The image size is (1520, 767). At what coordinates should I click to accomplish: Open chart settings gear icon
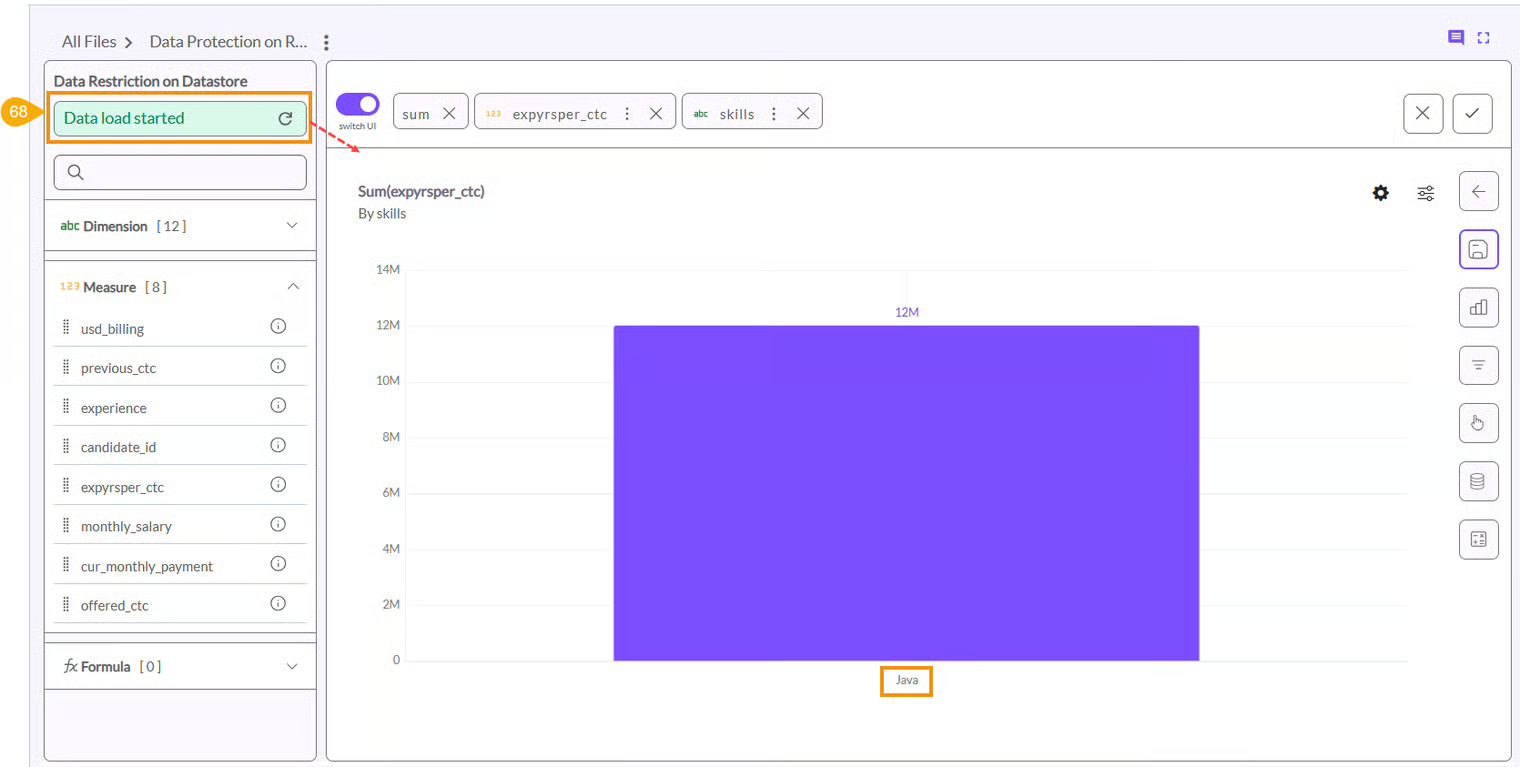coord(1380,193)
